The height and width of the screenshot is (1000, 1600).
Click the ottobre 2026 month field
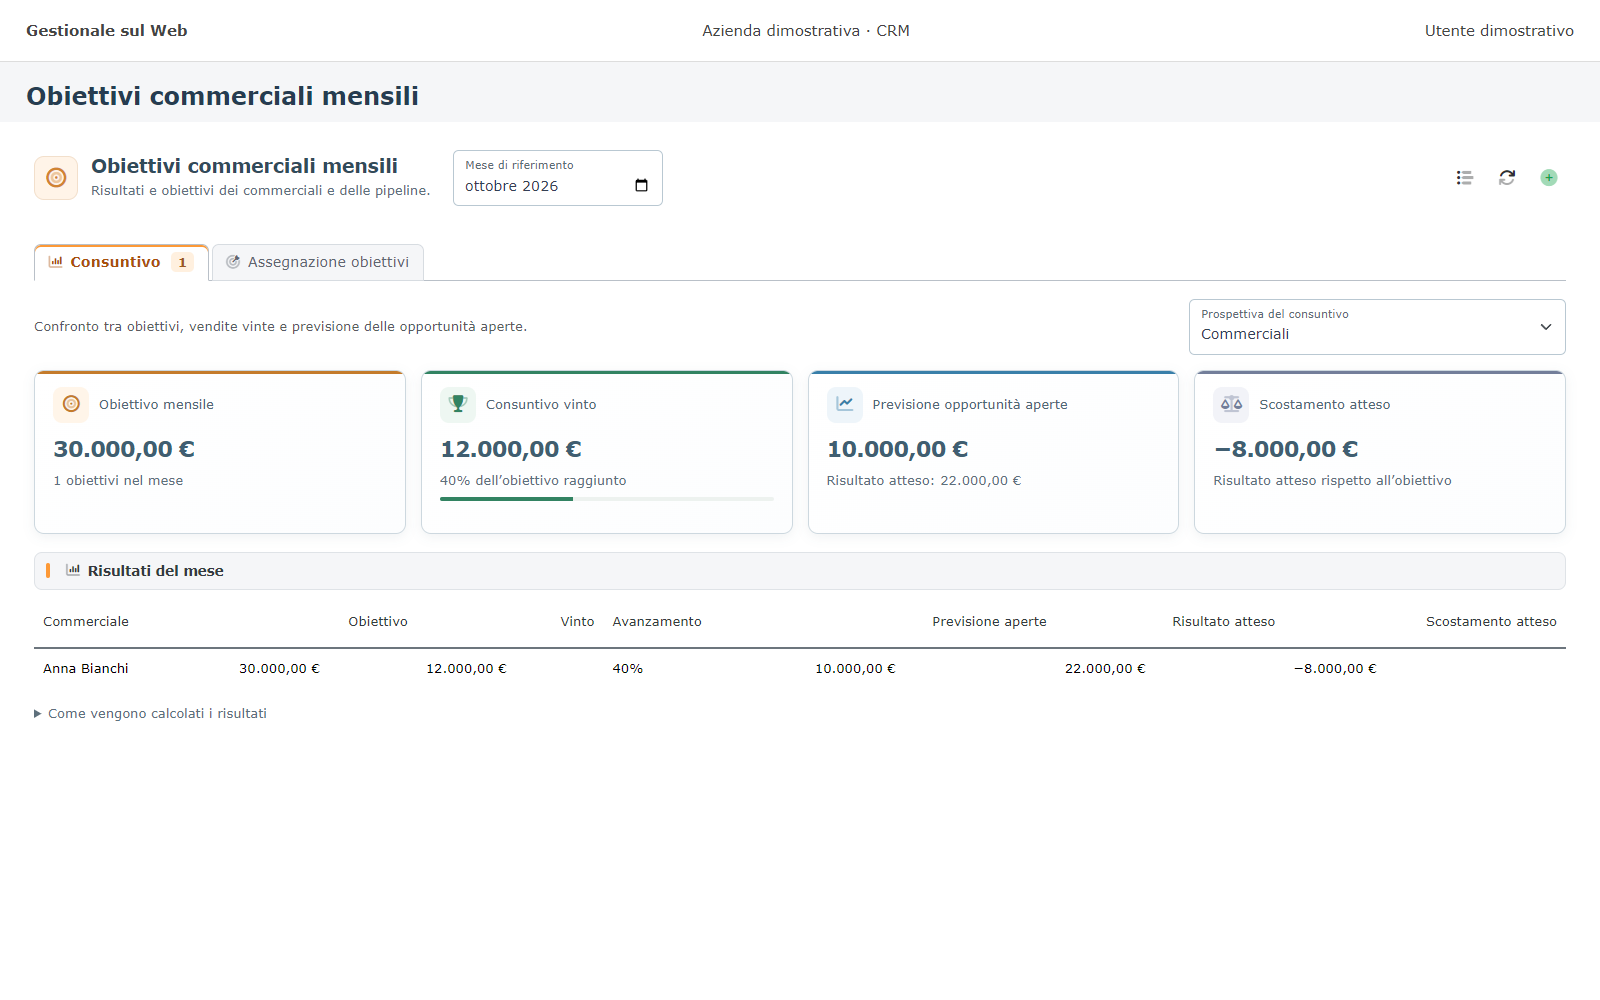557,178
